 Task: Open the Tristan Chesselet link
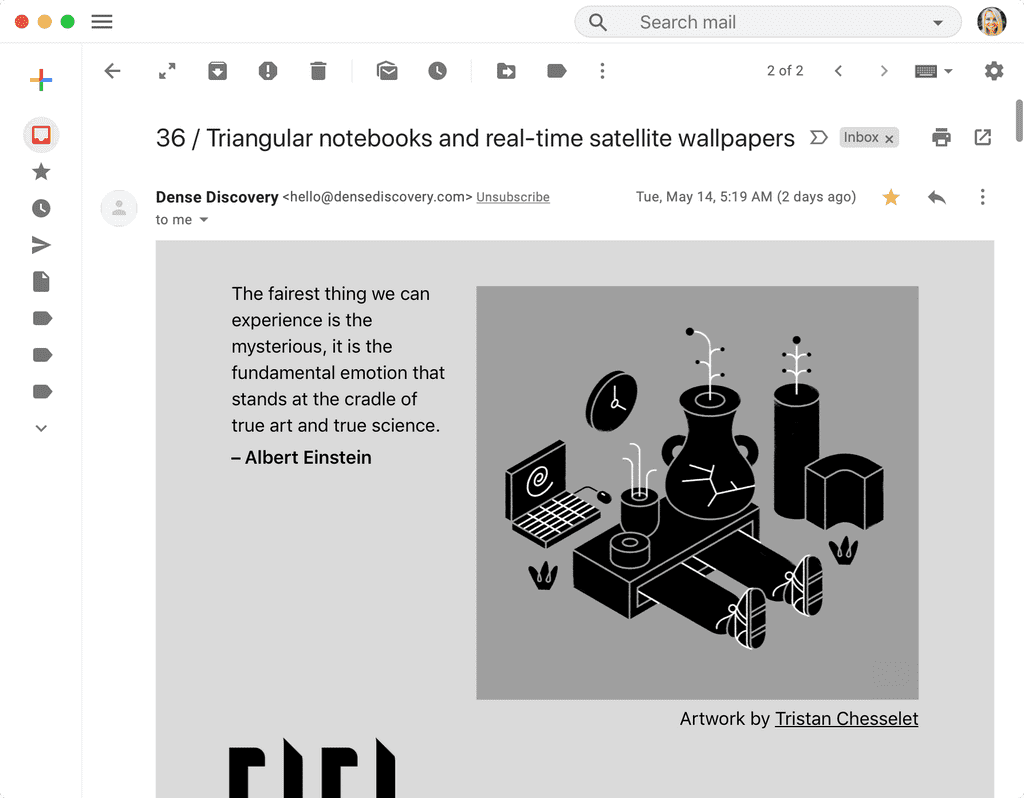click(846, 719)
